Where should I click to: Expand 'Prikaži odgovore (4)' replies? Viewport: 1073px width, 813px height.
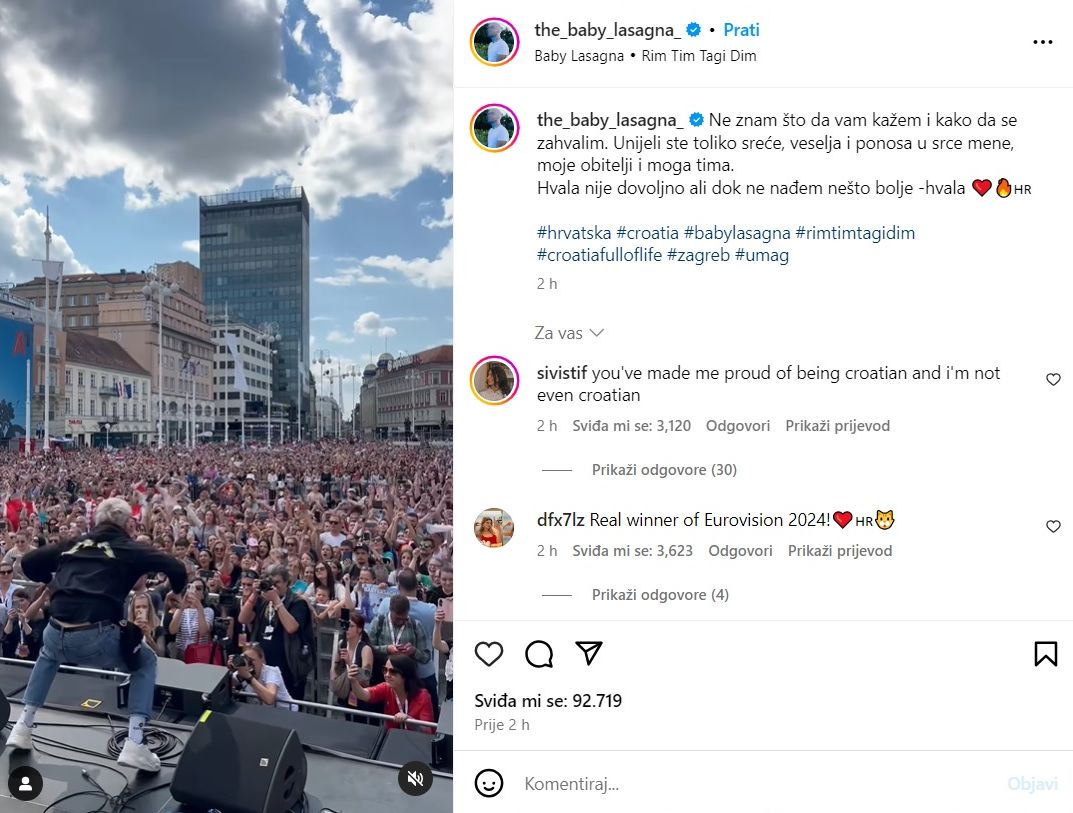[660, 595]
